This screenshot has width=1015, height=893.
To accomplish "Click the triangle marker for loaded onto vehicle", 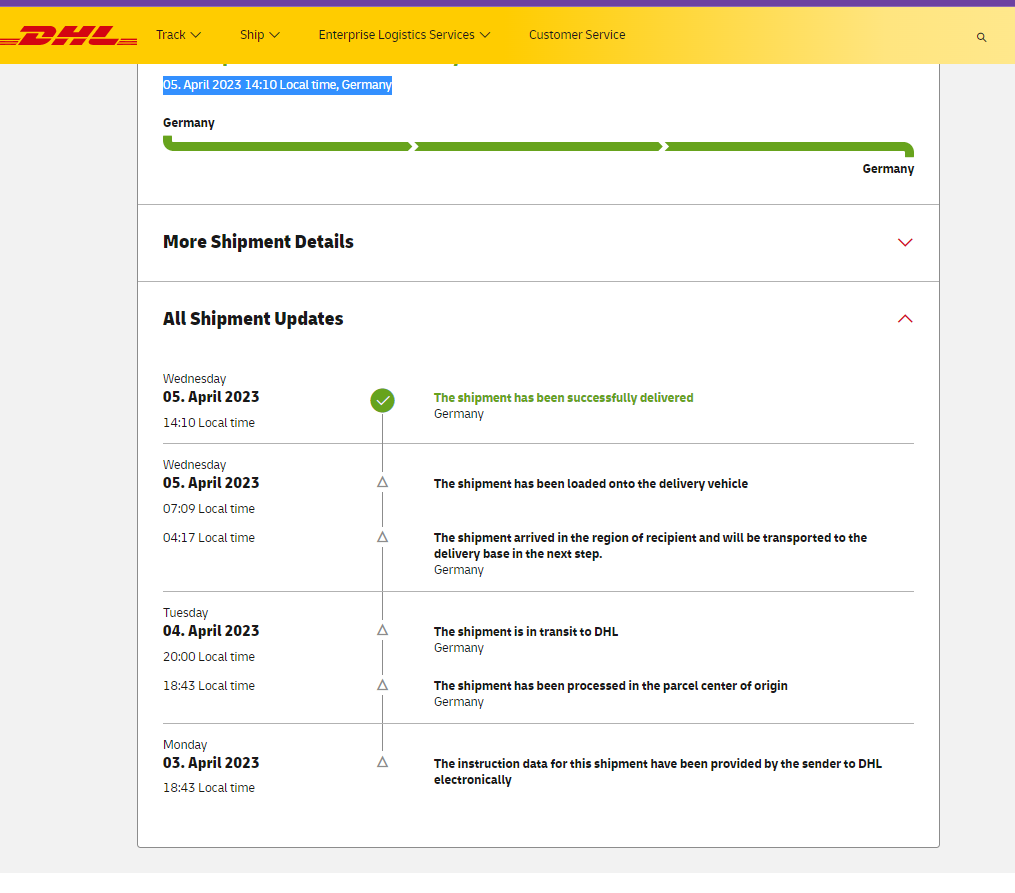I will [x=382, y=482].
